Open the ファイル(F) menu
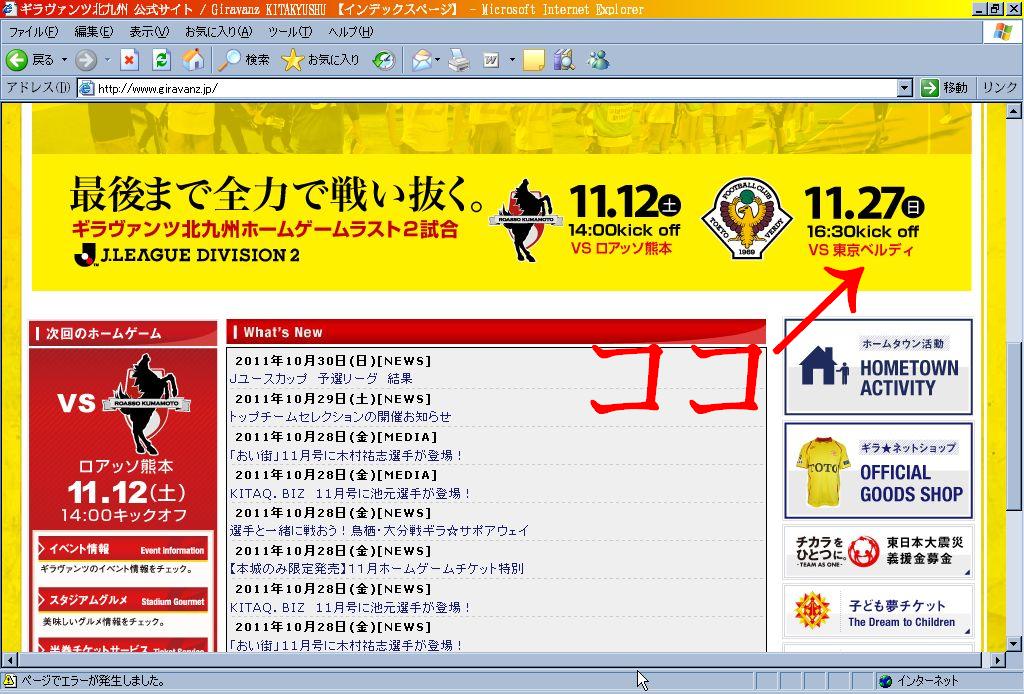 [33, 31]
